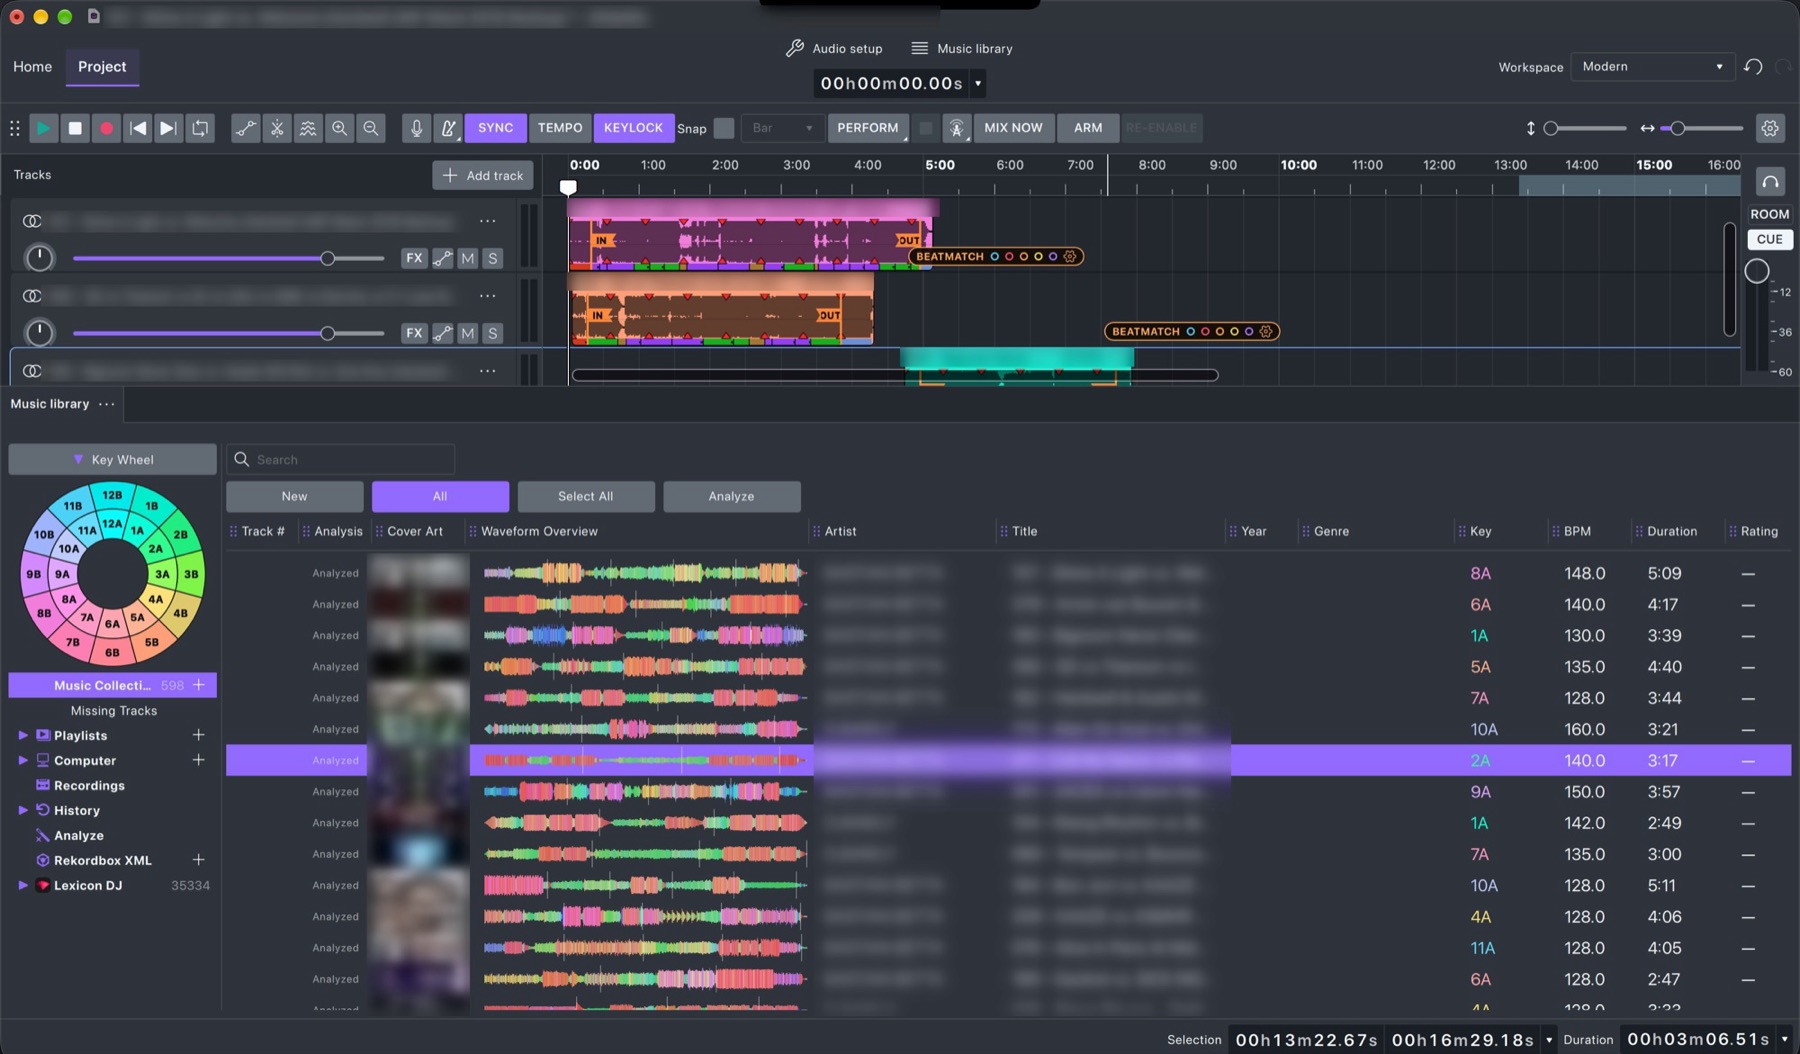Image resolution: width=1800 pixels, height=1054 pixels.
Task: Toggle the TEMPO button
Action: (x=560, y=128)
